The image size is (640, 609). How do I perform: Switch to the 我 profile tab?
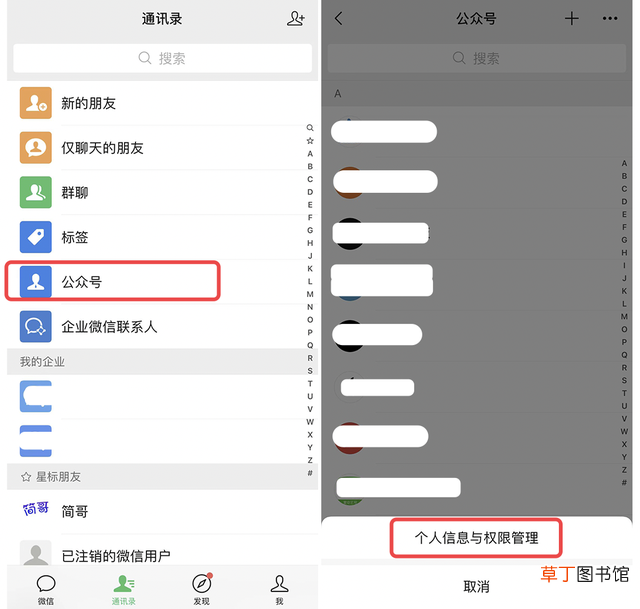(x=280, y=589)
